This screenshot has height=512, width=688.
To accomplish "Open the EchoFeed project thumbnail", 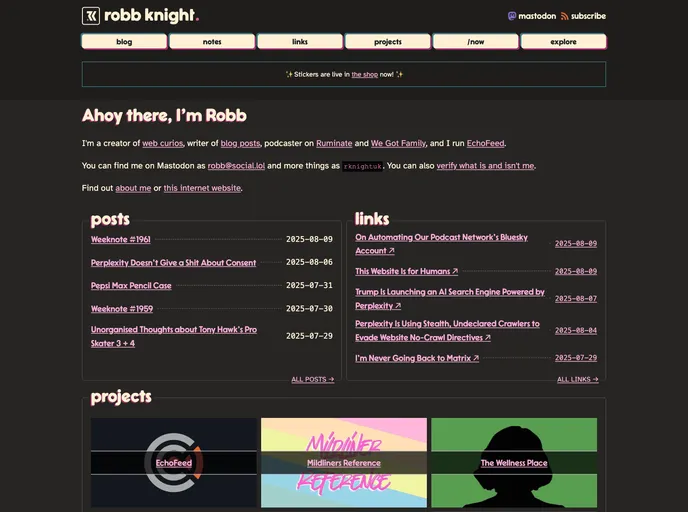I will (x=174, y=463).
